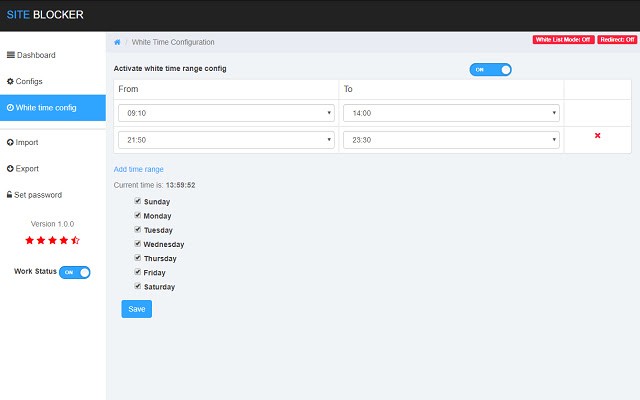The width and height of the screenshot is (640, 400).
Task: Go to the Dashboard page
Action: [36, 55]
